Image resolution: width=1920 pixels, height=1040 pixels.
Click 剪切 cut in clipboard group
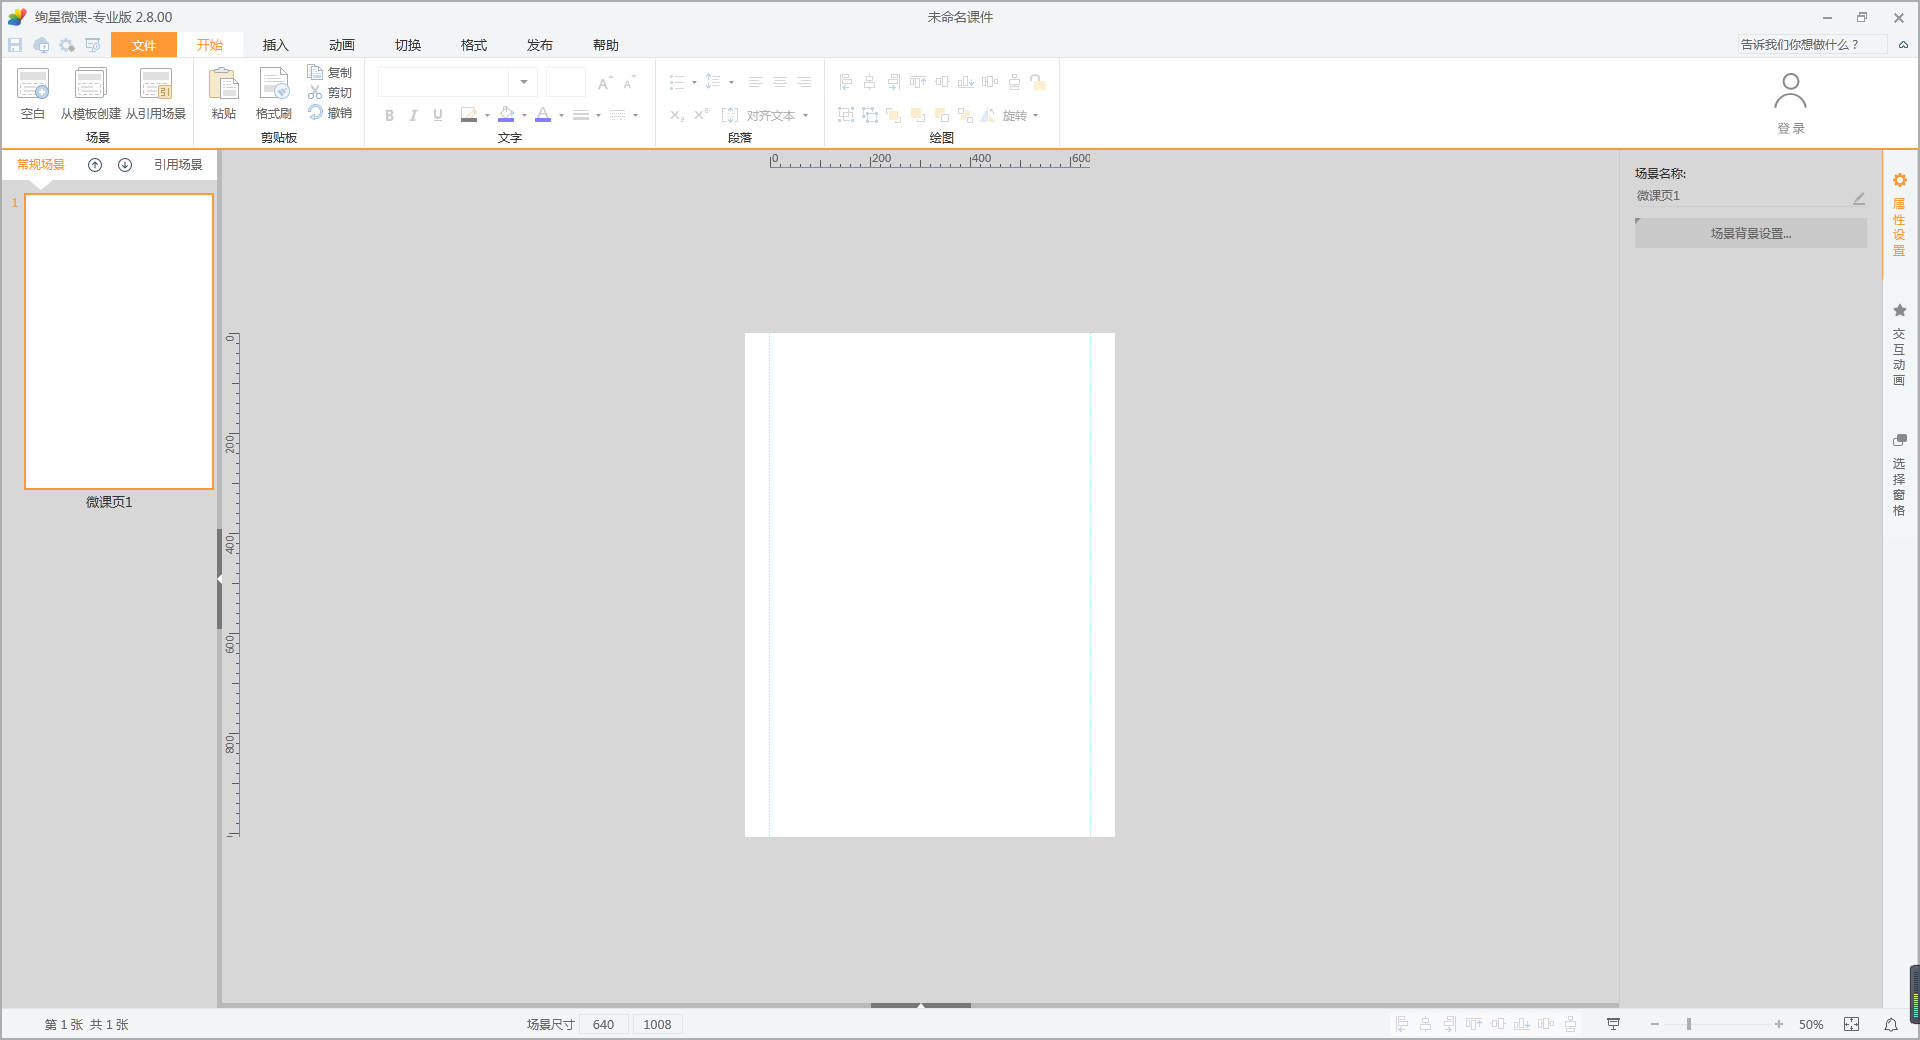pos(330,92)
